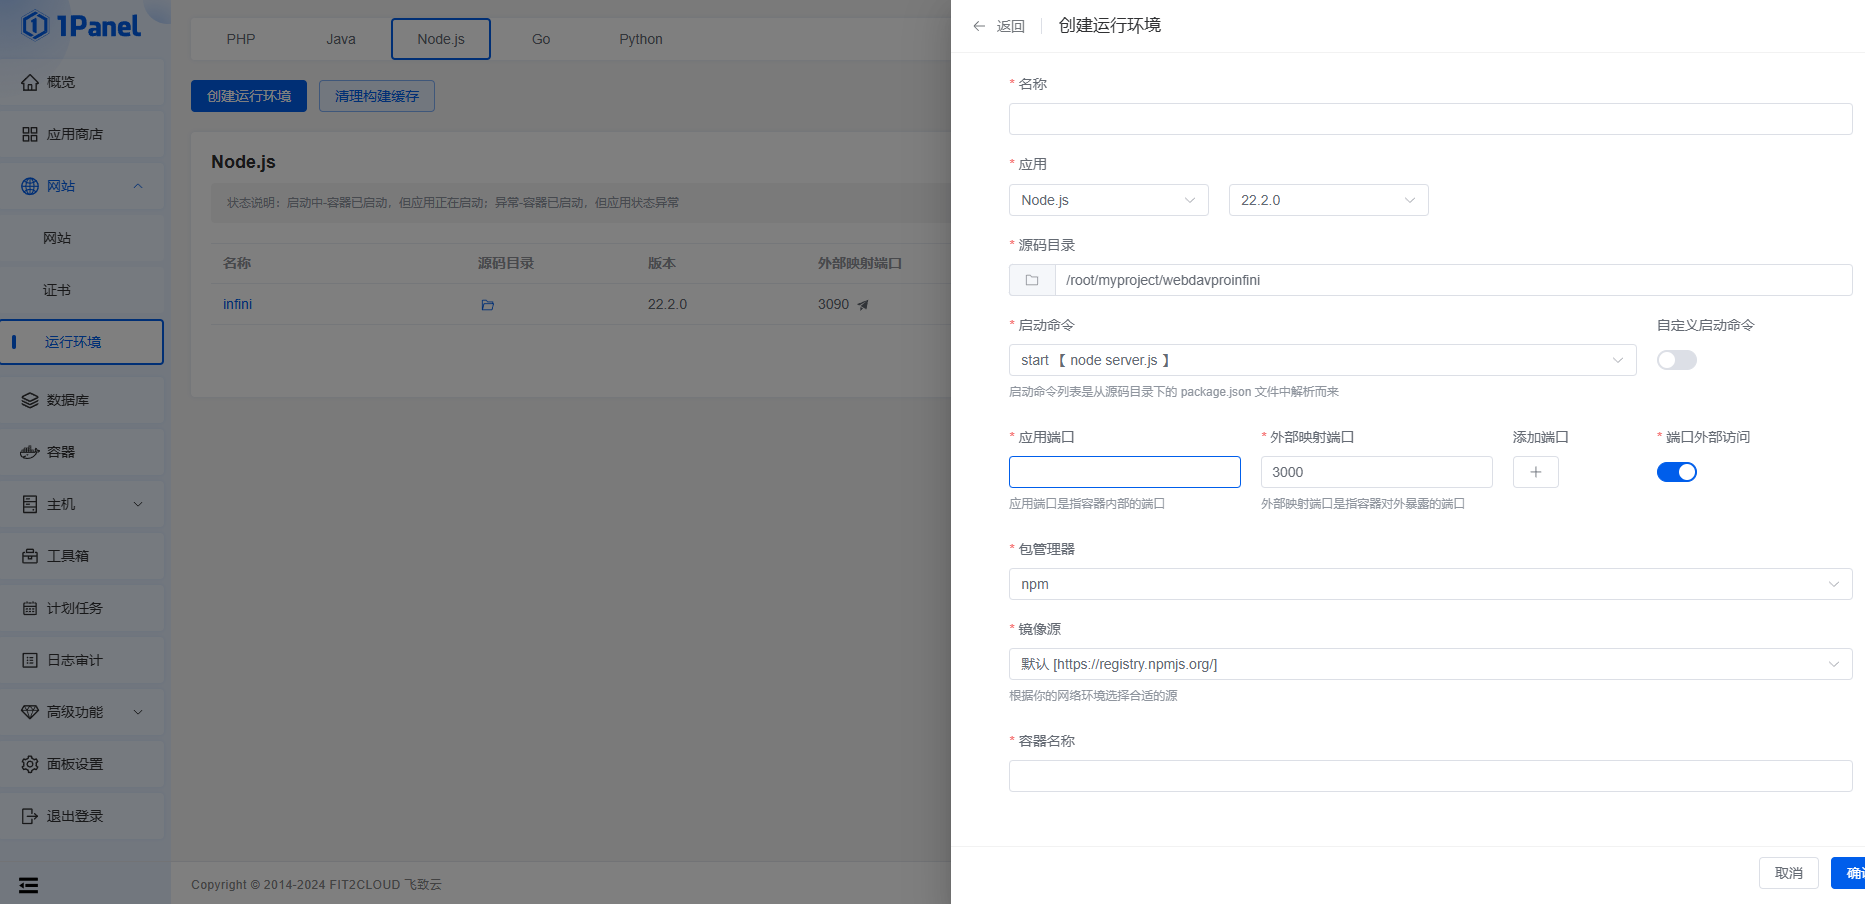Switch to the PHP tab
Screen dimensions: 1865x904
pos(240,39)
